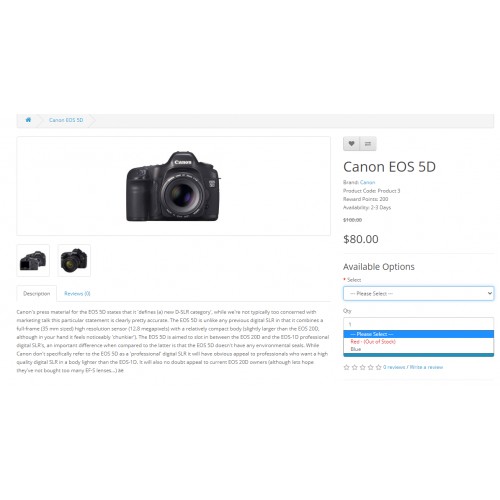Add the product to wish list with the heart icon
This screenshot has width=500, height=500.
point(351,144)
